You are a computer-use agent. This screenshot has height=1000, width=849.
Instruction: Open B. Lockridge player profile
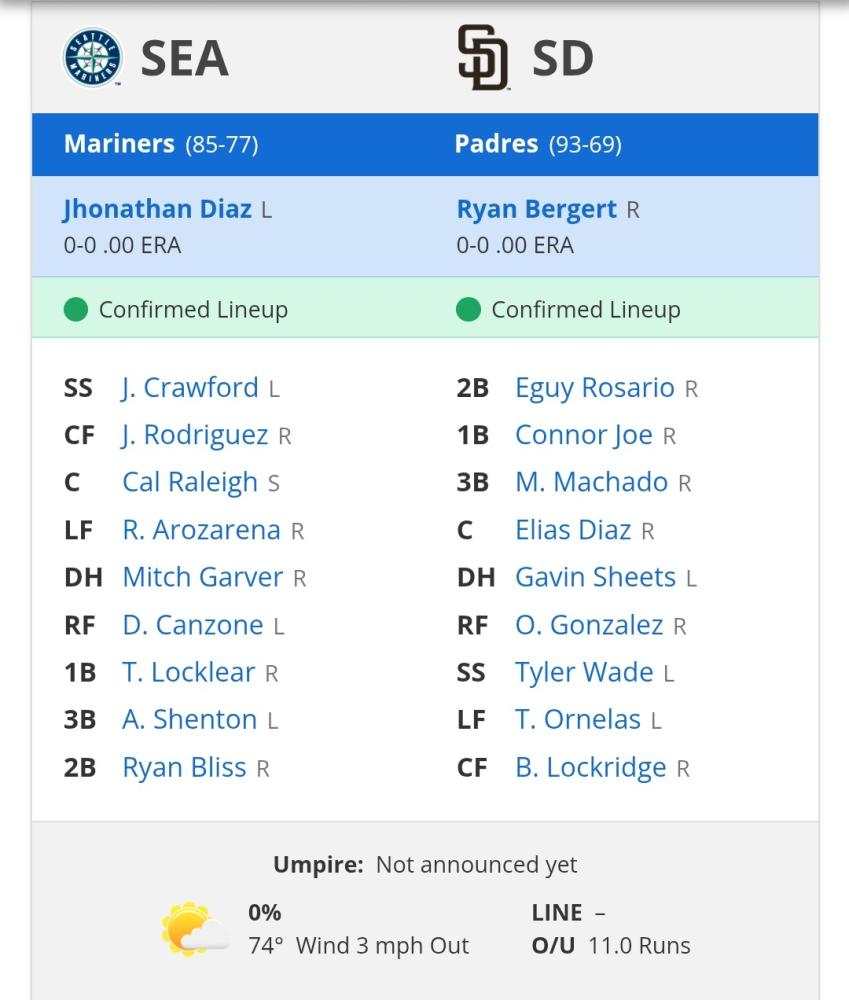pyautogui.click(x=590, y=767)
